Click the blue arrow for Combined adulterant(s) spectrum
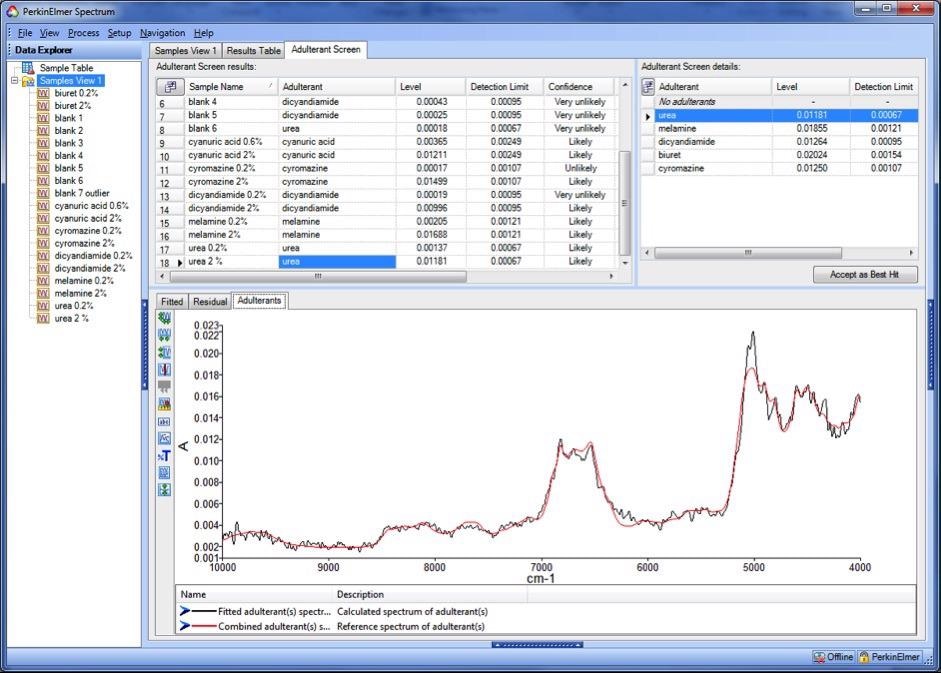 point(185,626)
